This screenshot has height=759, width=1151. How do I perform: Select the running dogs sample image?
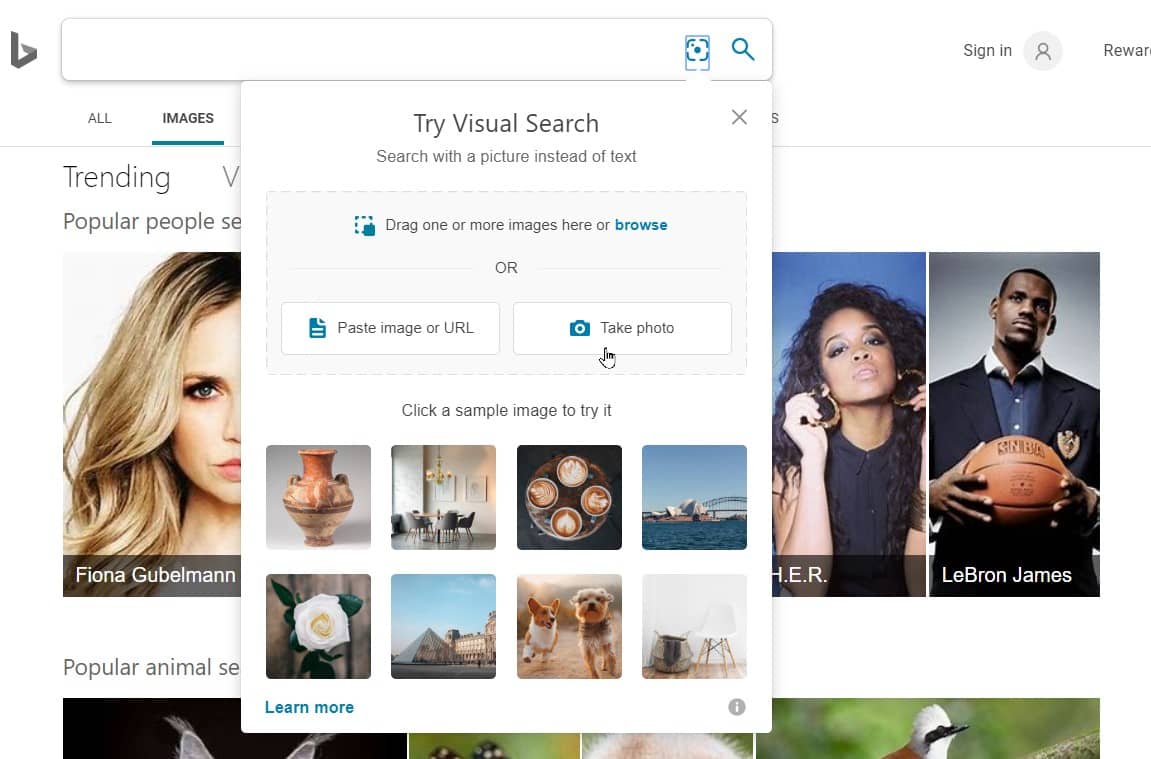tap(569, 626)
